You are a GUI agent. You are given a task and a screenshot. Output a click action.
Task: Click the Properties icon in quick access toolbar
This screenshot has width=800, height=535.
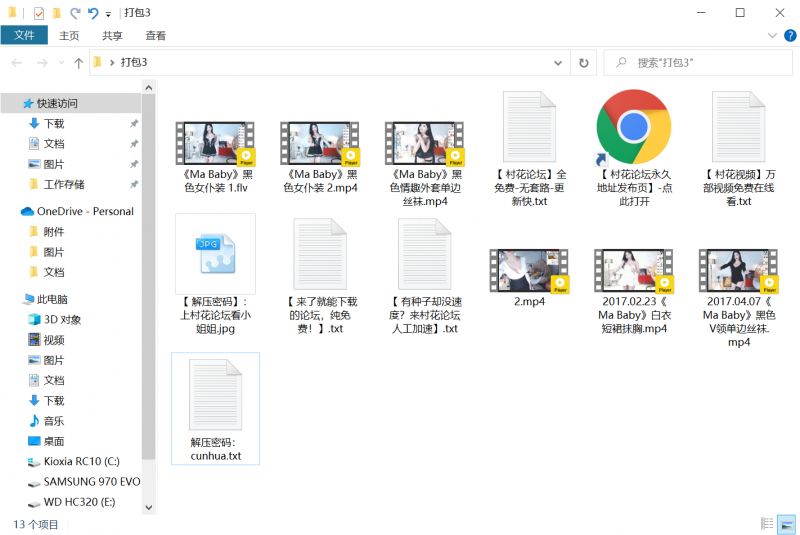(39, 13)
